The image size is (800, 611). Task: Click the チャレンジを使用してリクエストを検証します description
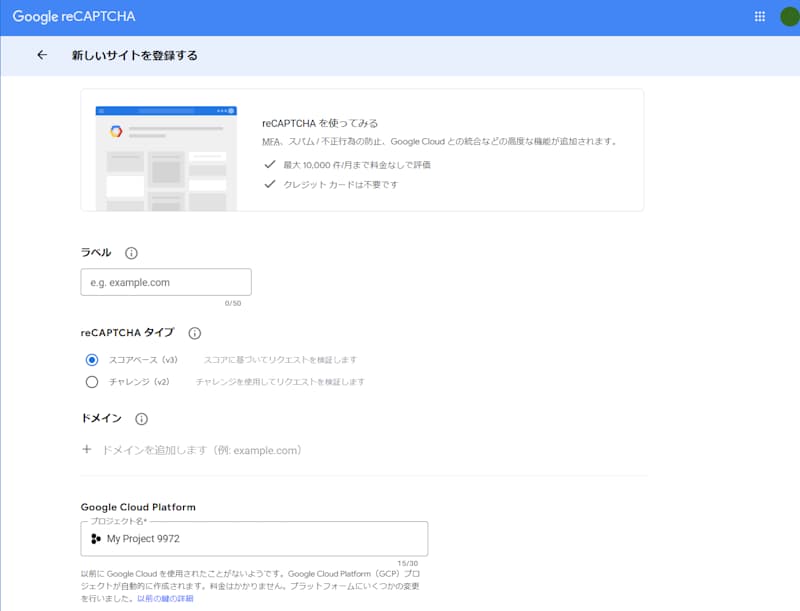pos(280,382)
